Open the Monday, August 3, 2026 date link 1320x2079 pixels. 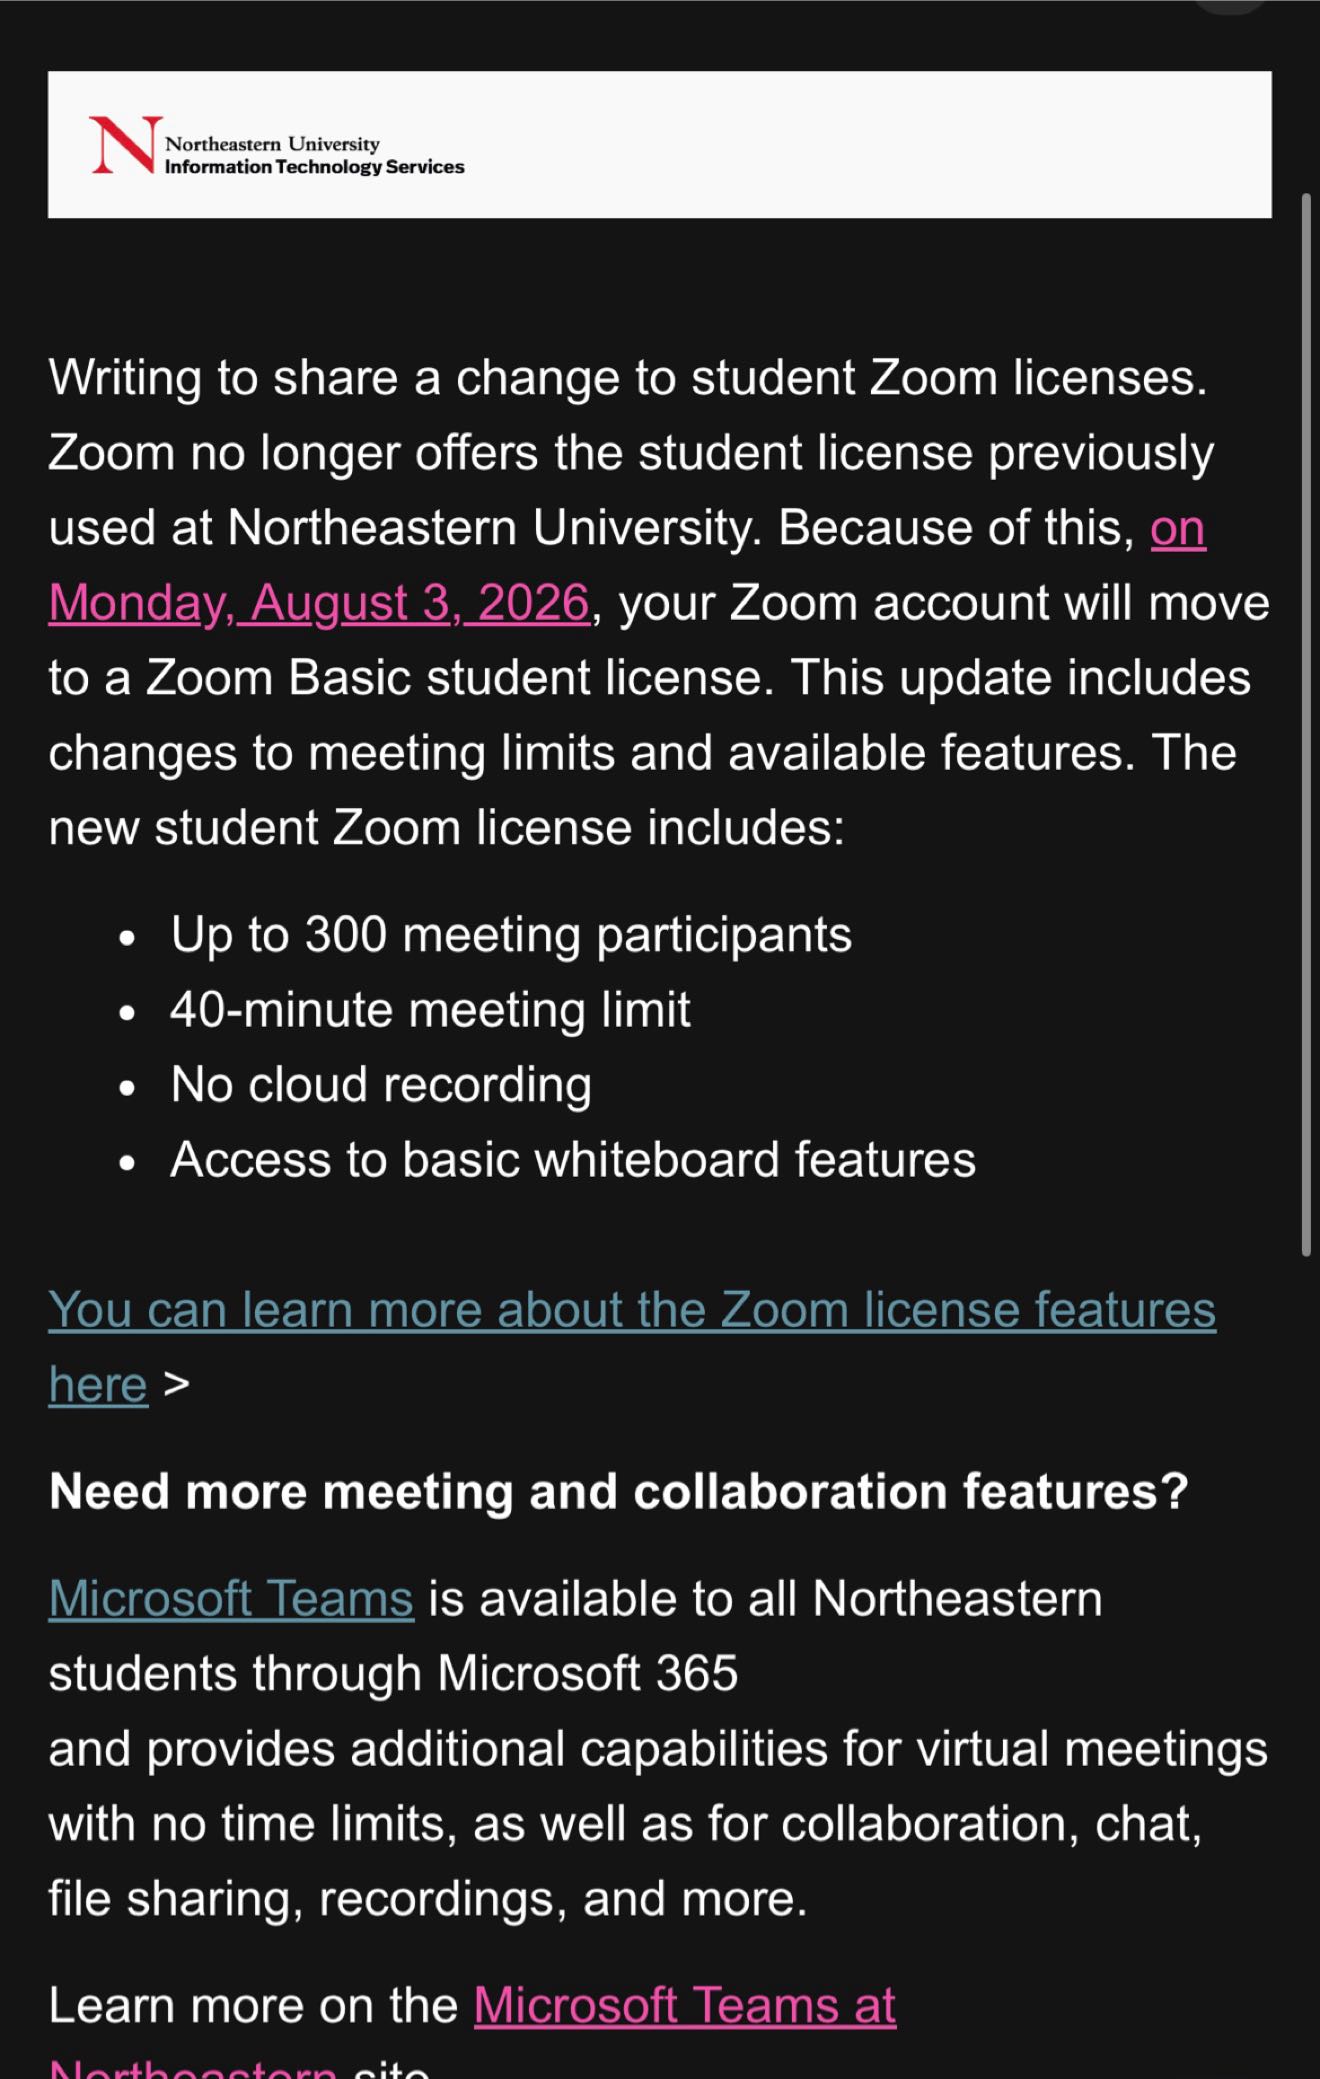click(319, 603)
